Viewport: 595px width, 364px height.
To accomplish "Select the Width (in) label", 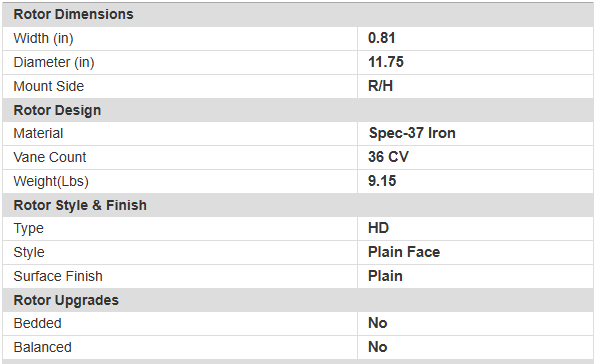I will coord(43,38).
